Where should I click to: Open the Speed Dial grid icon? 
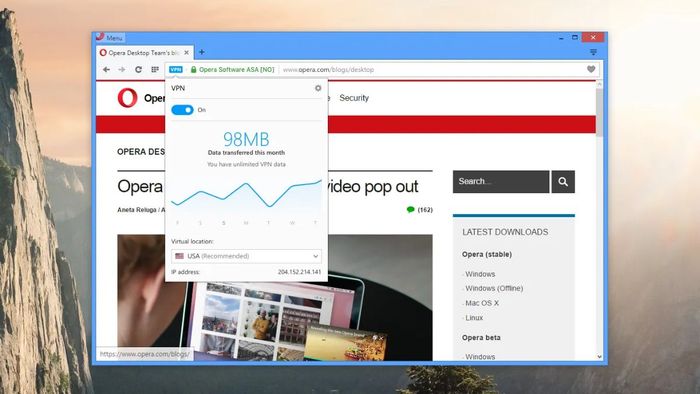[x=155, y=70]
